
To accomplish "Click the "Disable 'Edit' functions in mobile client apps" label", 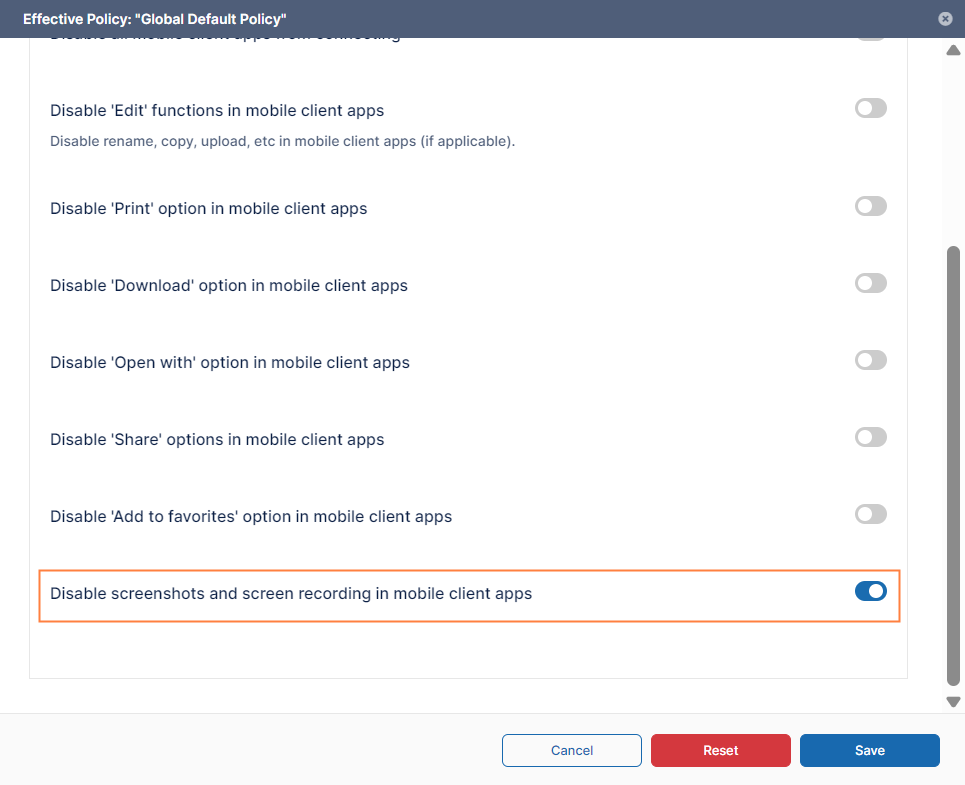I will (x=217, y=111).
